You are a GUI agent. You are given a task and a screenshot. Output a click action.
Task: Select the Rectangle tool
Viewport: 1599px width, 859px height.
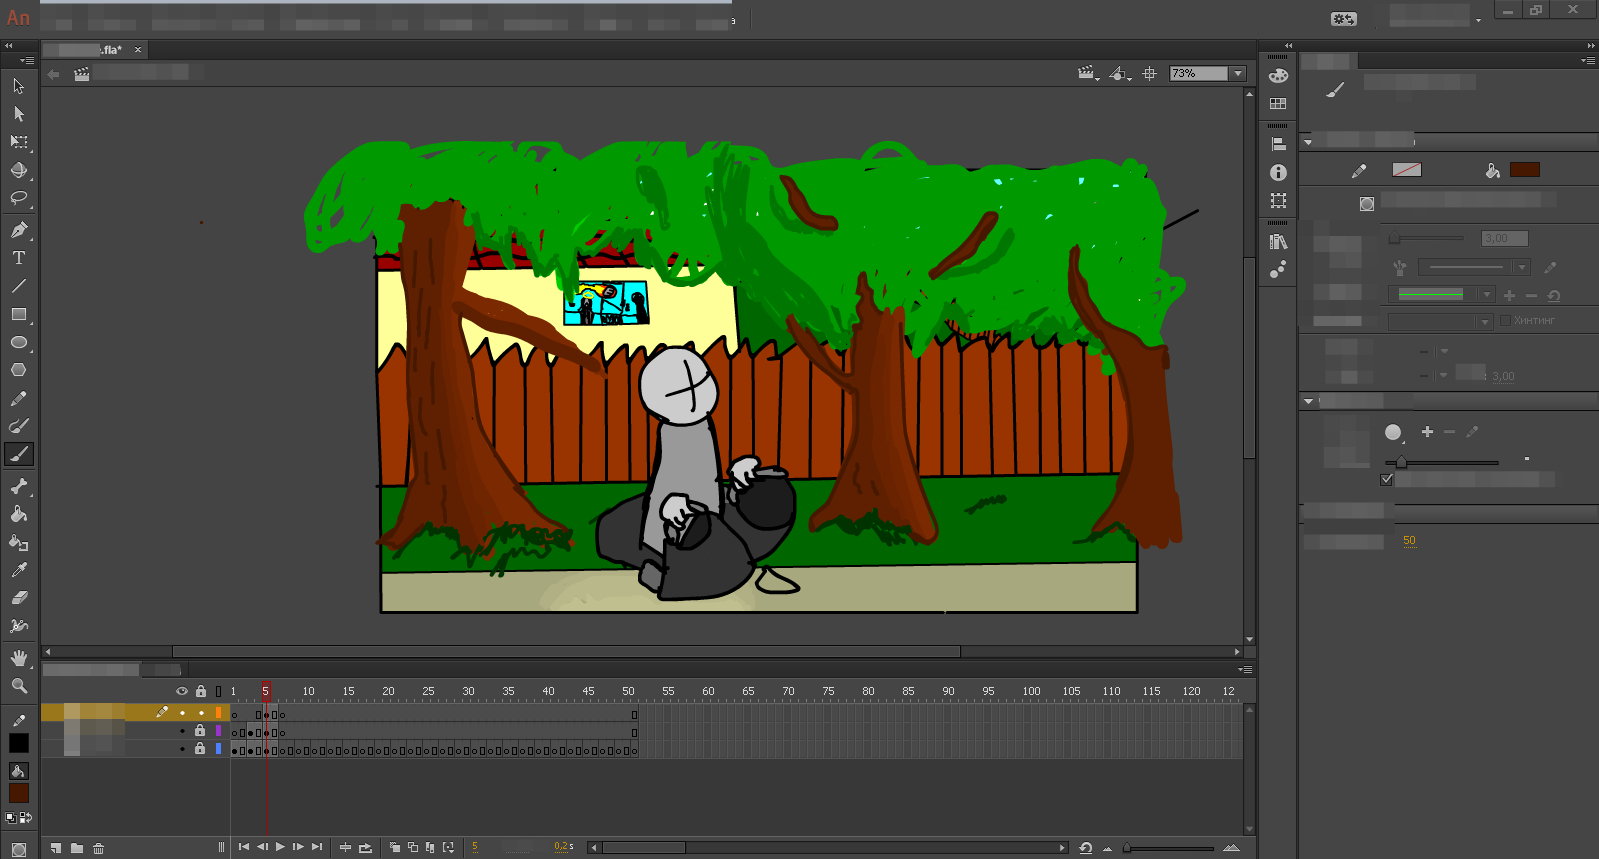pos(18,314)
